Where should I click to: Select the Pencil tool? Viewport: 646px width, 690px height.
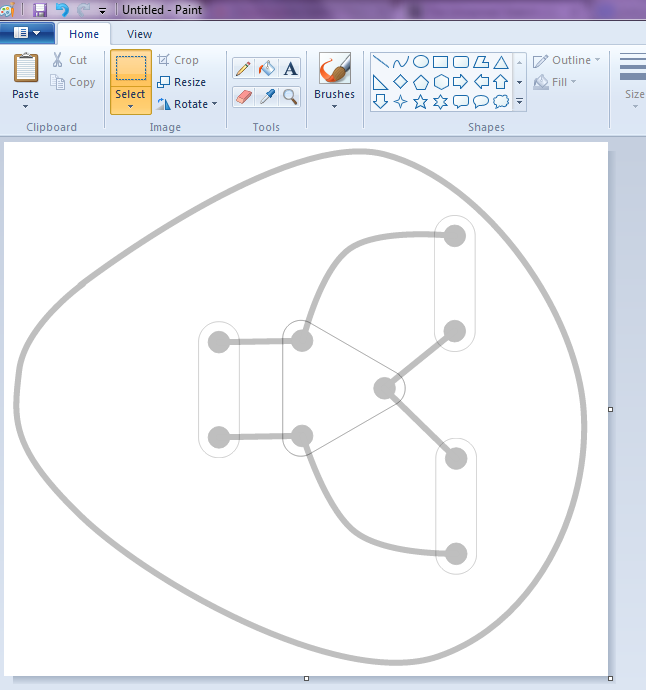point(243,69)
